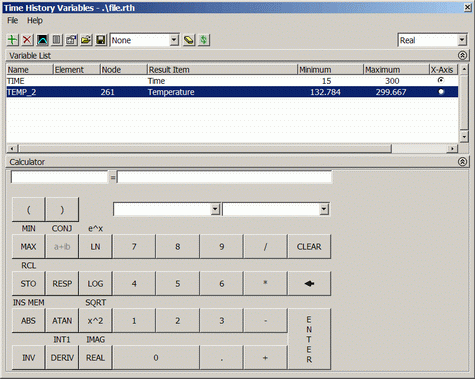Viewport: 475px width, 379px height.
Task: Open the File menu
Action: 13,21
